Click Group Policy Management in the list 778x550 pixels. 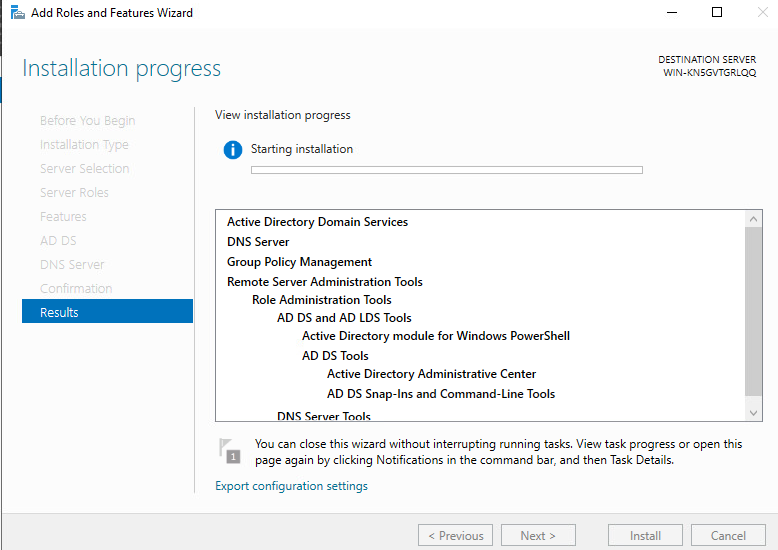pos(299,262)
